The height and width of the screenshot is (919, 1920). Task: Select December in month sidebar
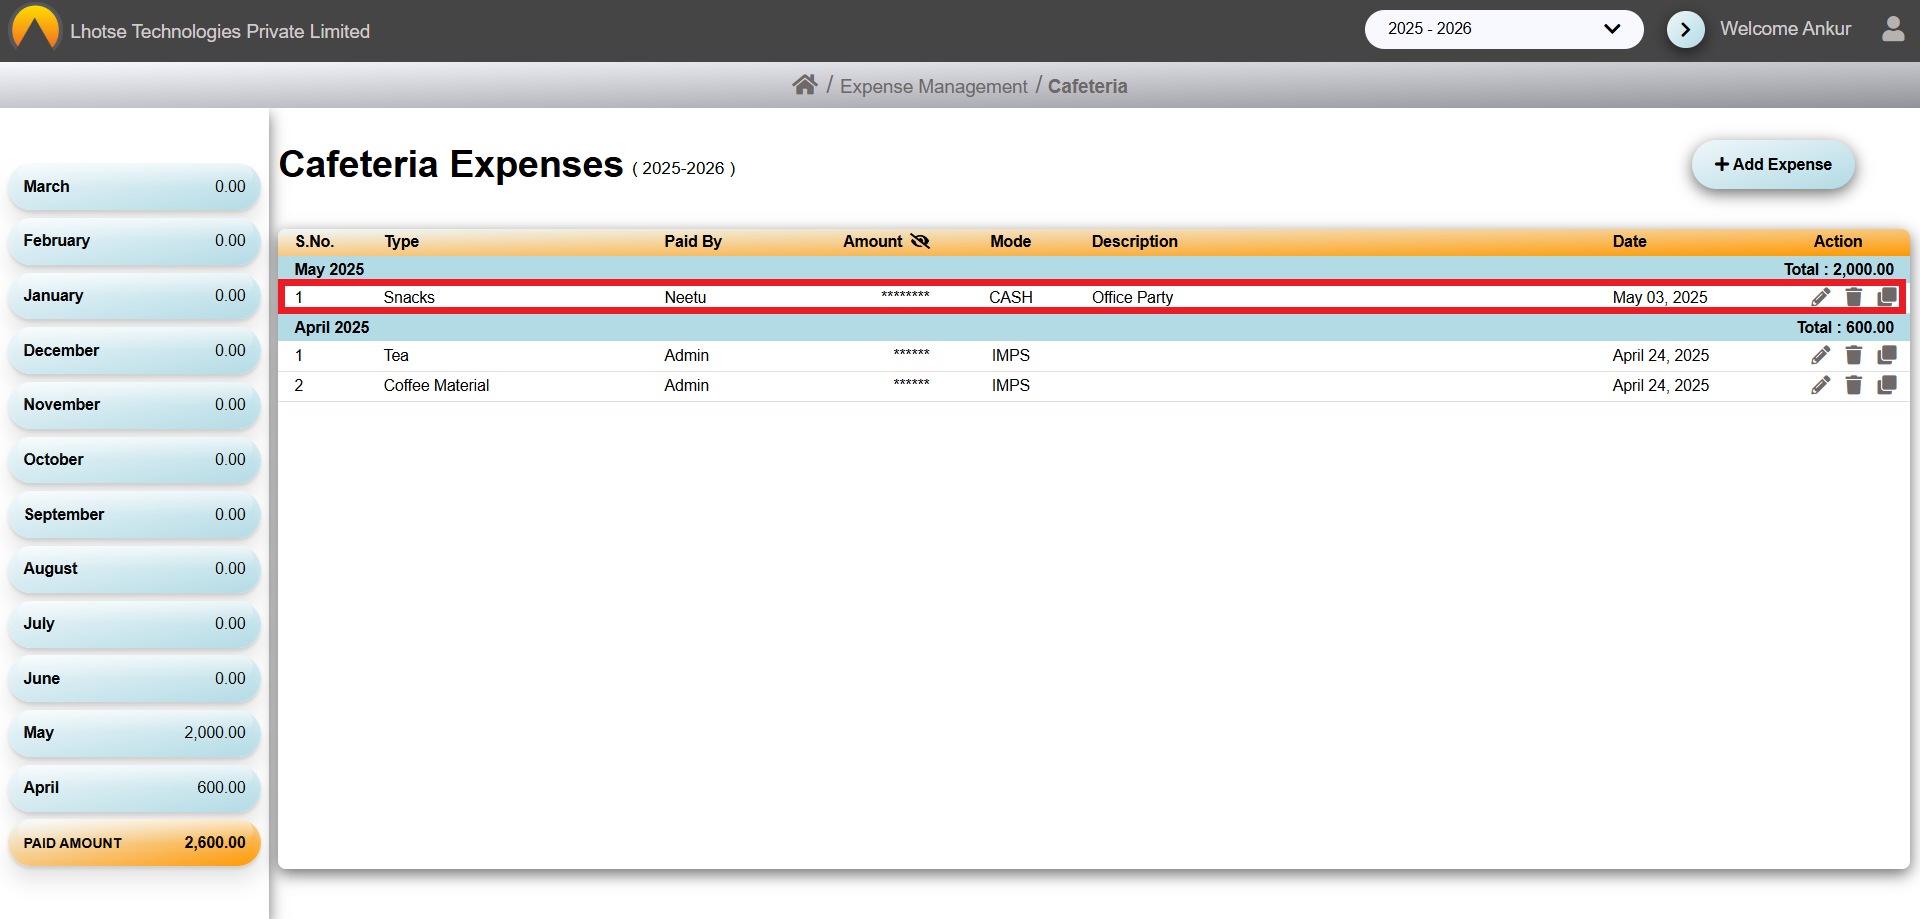[x=134, y=351]
